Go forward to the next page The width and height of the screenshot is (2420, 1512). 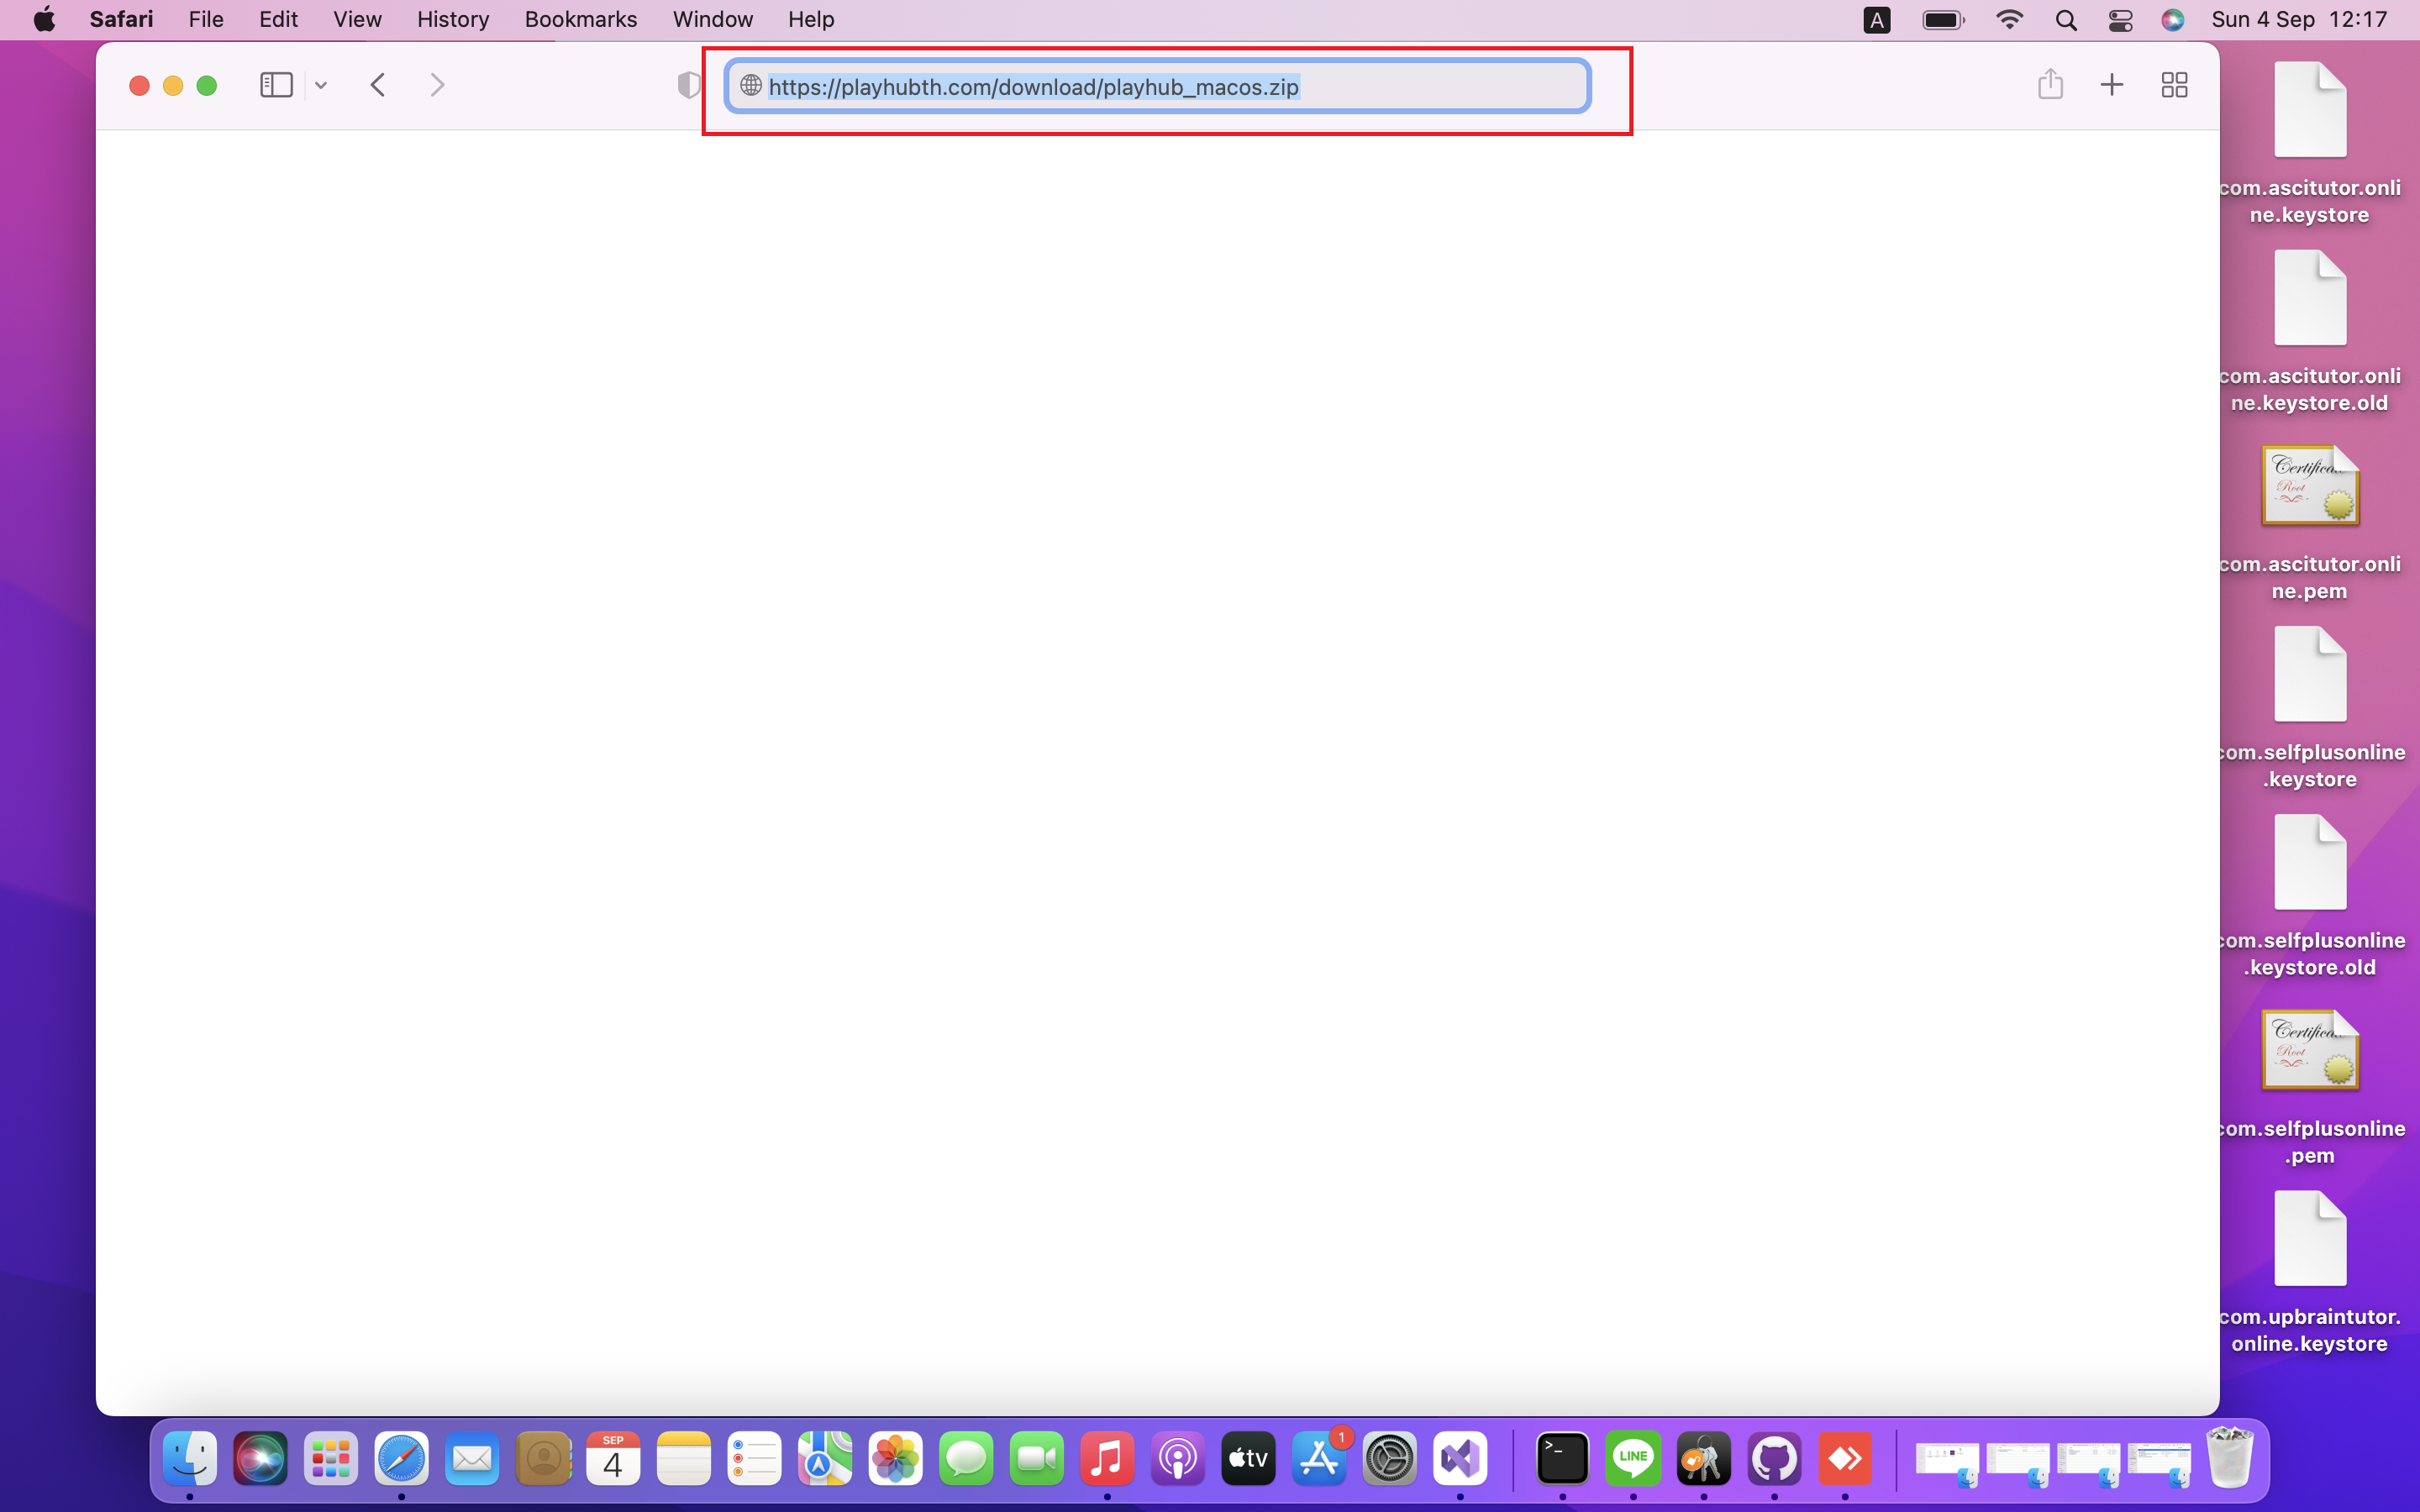pos(437,85)
